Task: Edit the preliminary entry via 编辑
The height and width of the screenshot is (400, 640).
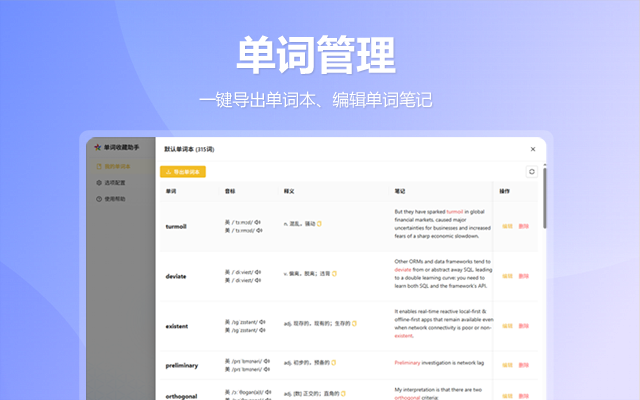Action: (507, 365)
